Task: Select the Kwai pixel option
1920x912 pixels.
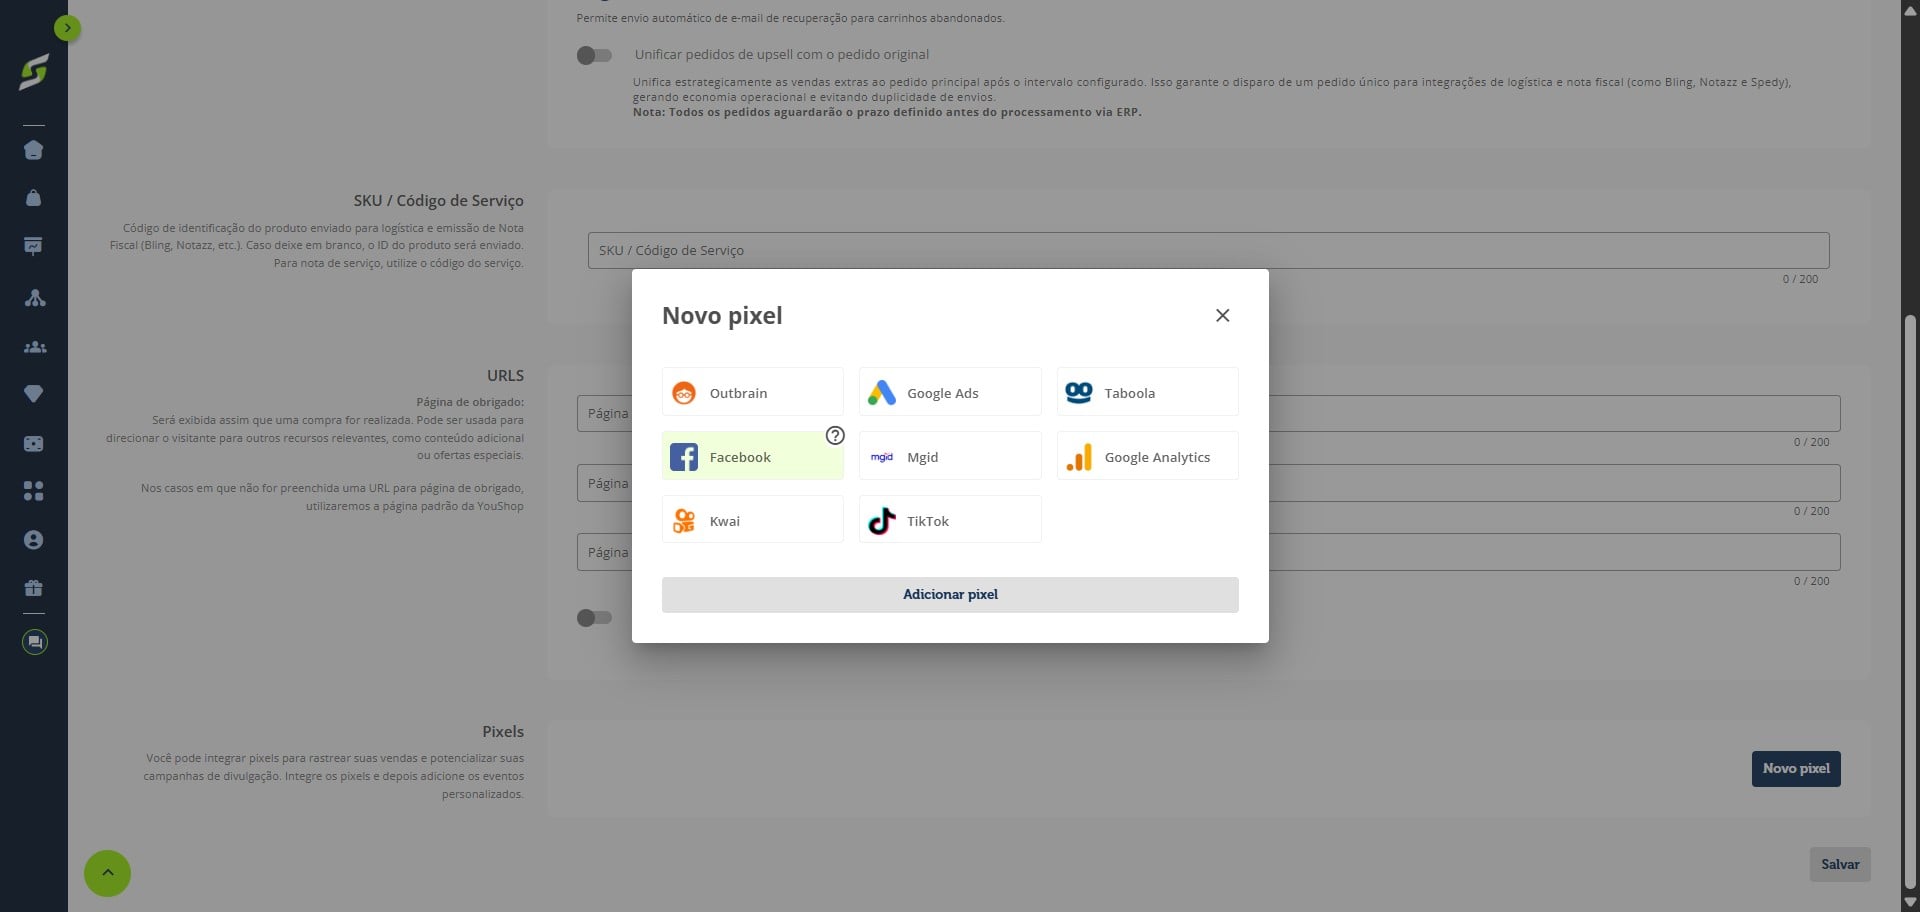Action: [752, 520]
